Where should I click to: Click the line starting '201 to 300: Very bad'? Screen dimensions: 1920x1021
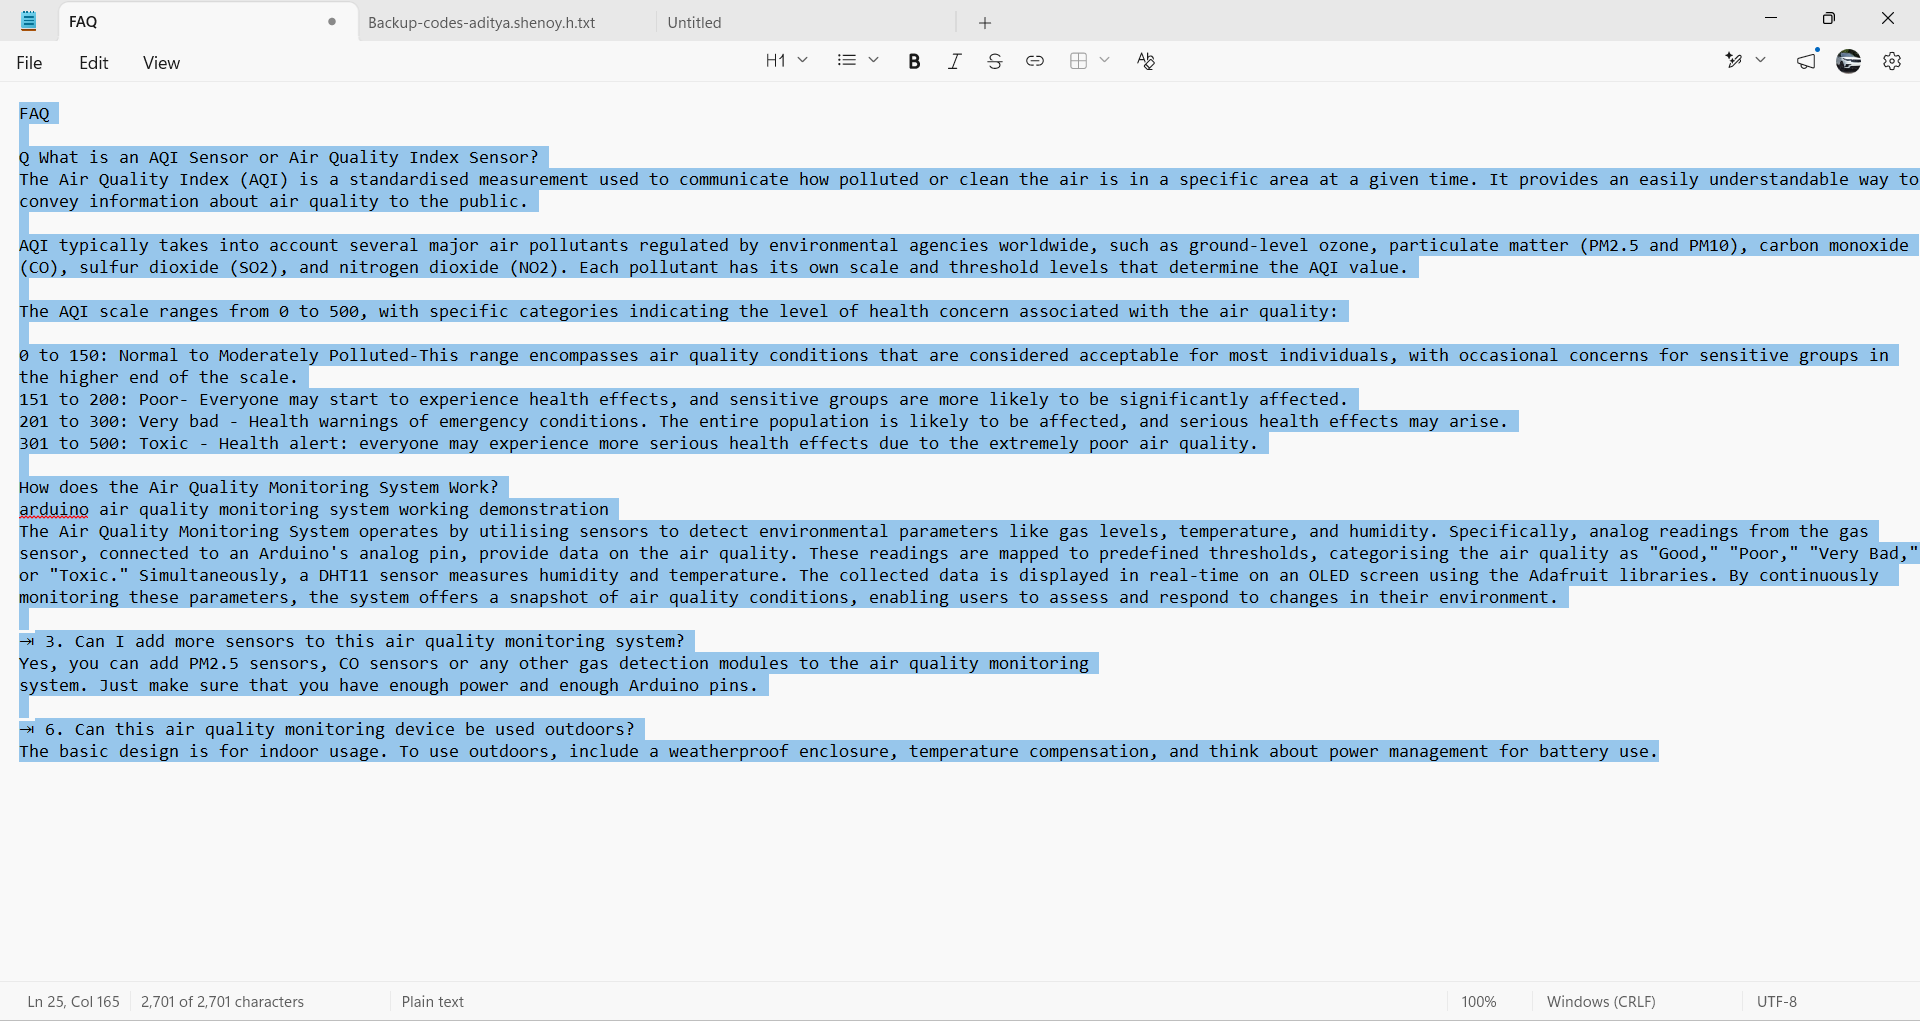pyautogui.click(x=764, y=422)
